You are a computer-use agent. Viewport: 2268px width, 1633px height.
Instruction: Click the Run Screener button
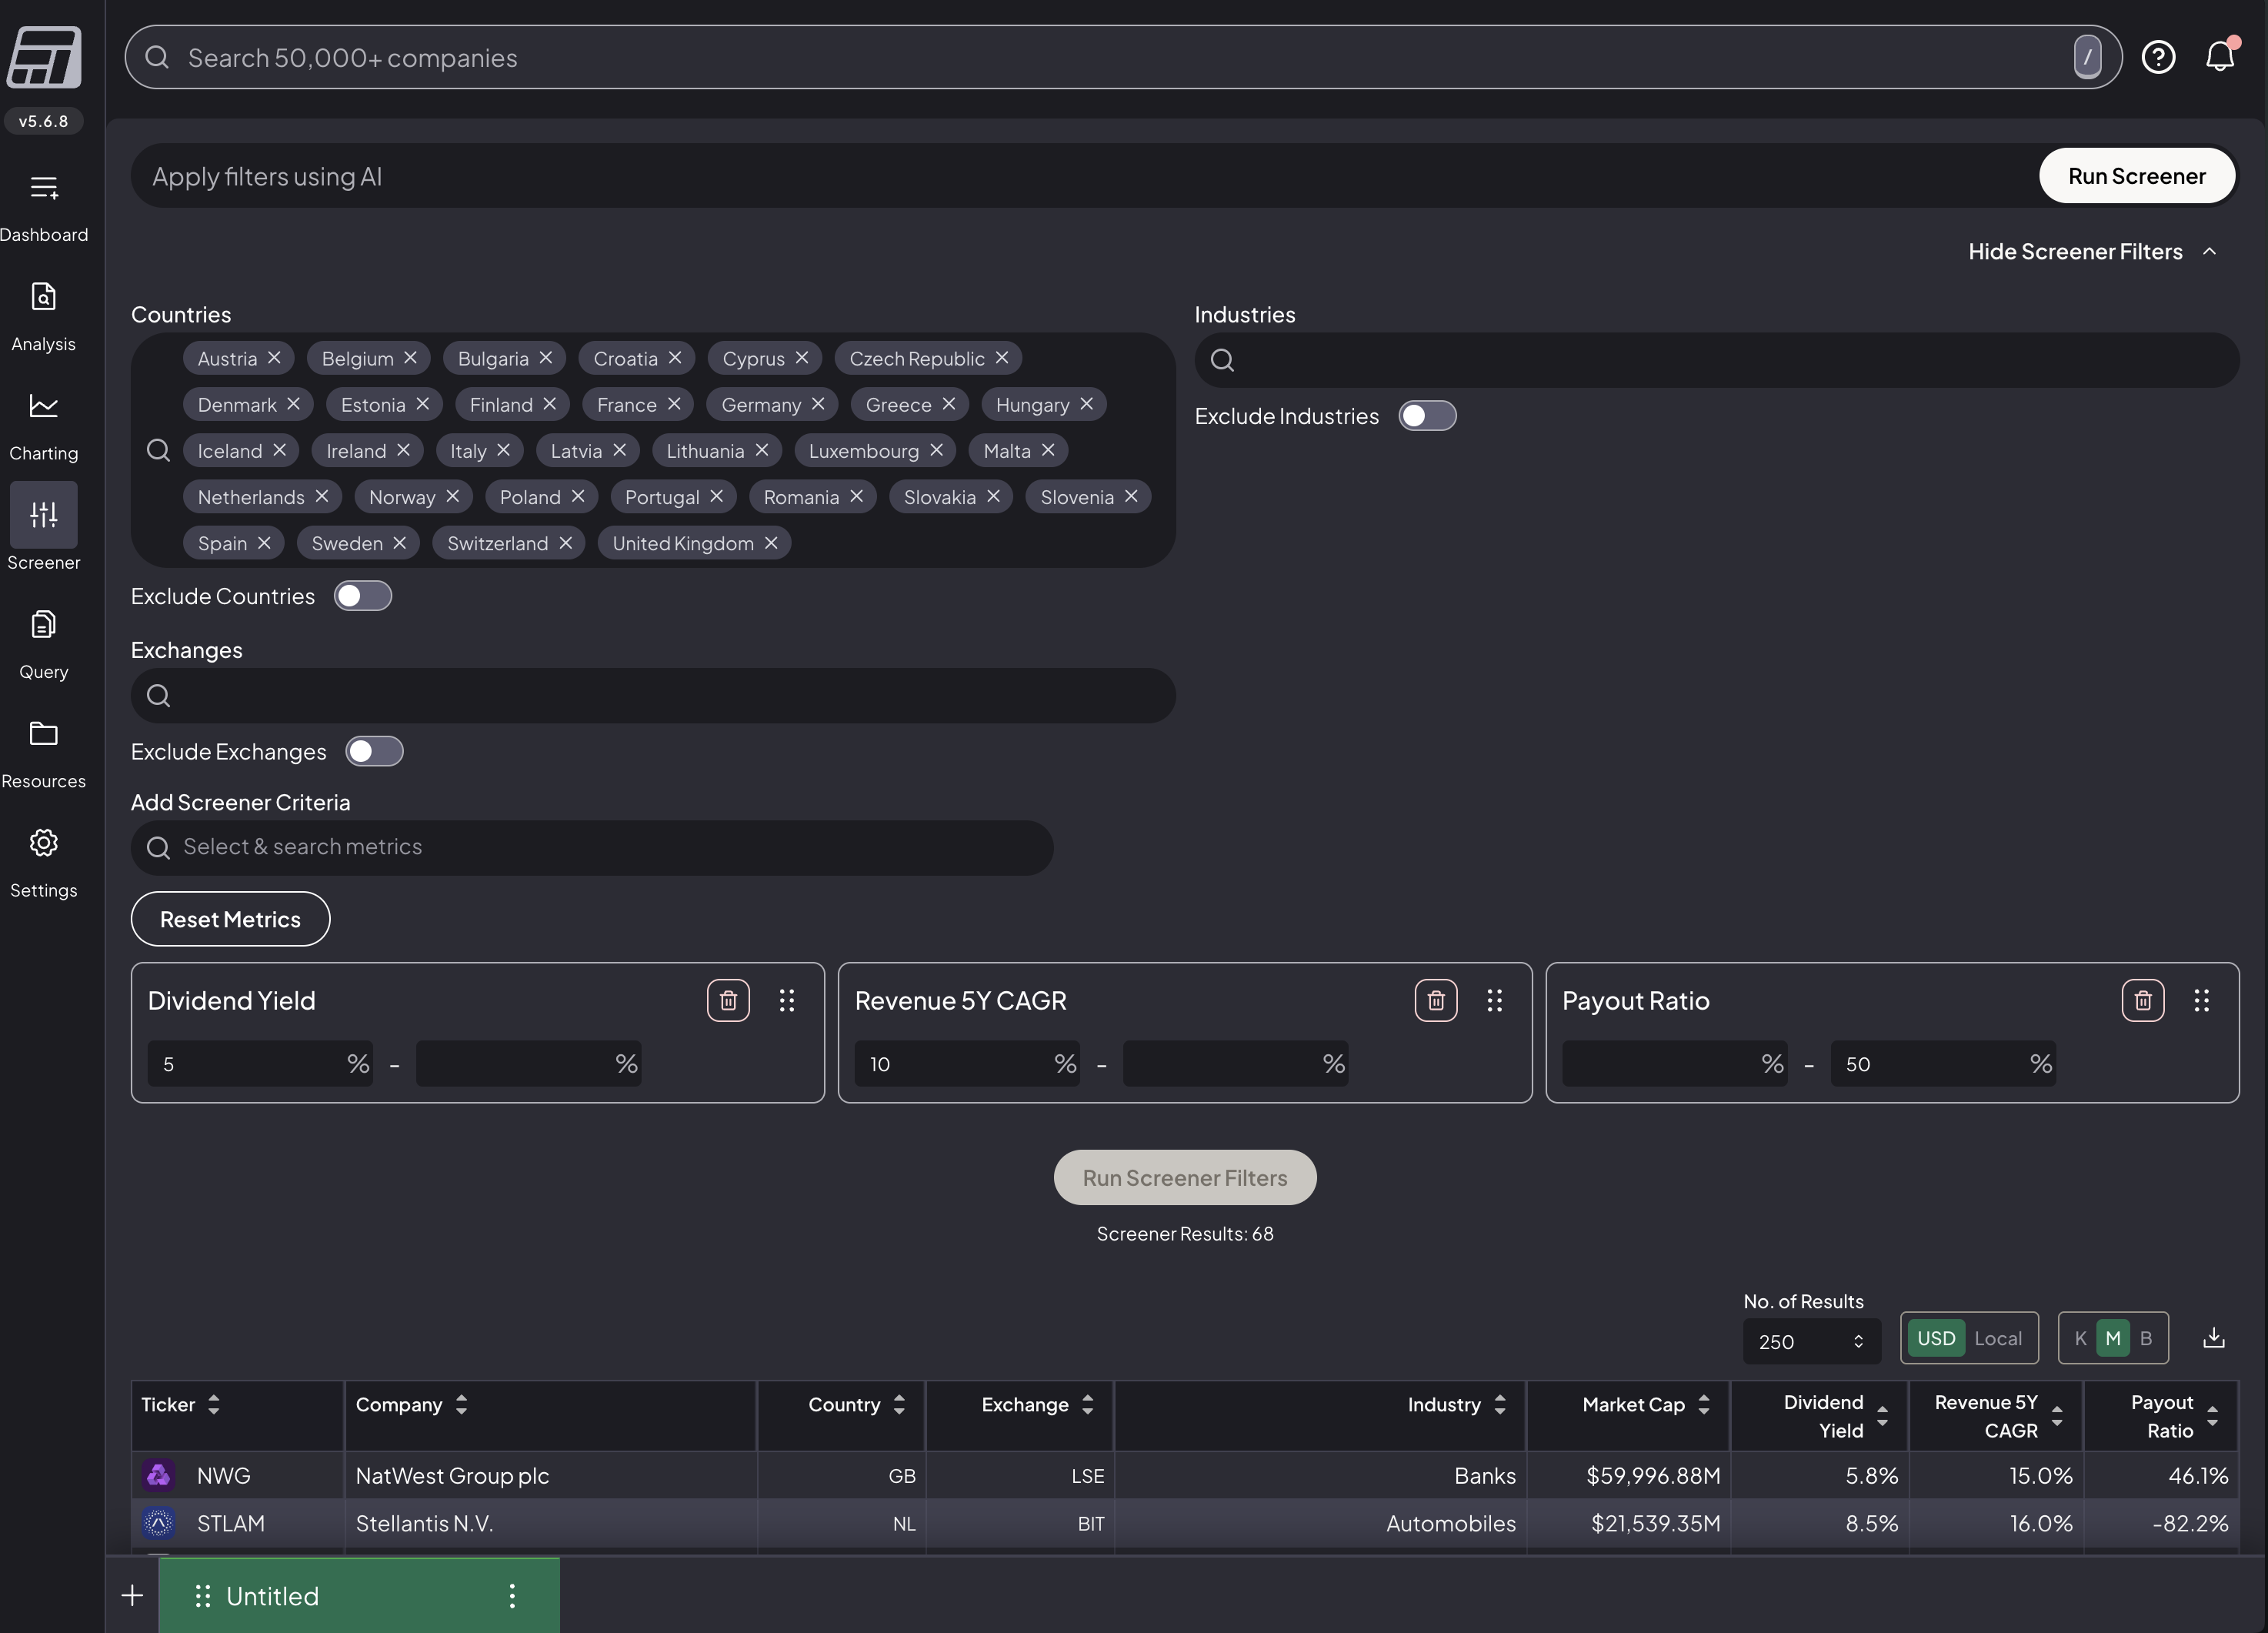(x=2136, y=176)
